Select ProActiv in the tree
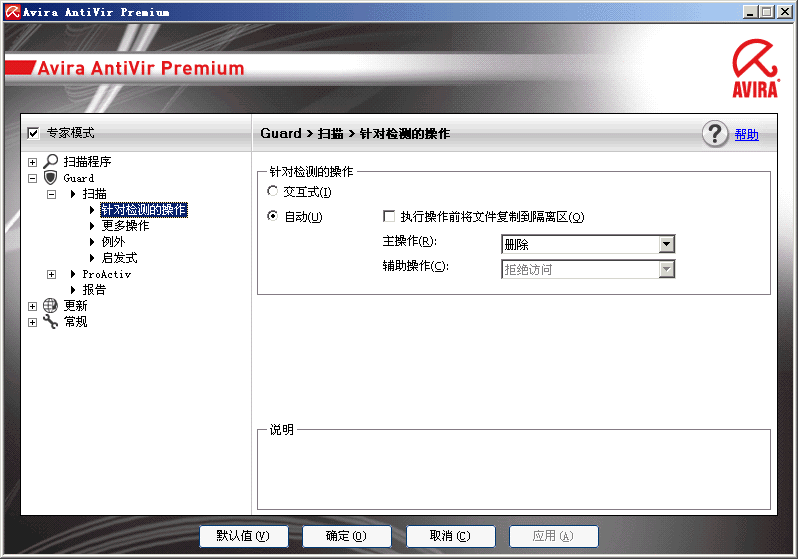 [x=107, y=274]
